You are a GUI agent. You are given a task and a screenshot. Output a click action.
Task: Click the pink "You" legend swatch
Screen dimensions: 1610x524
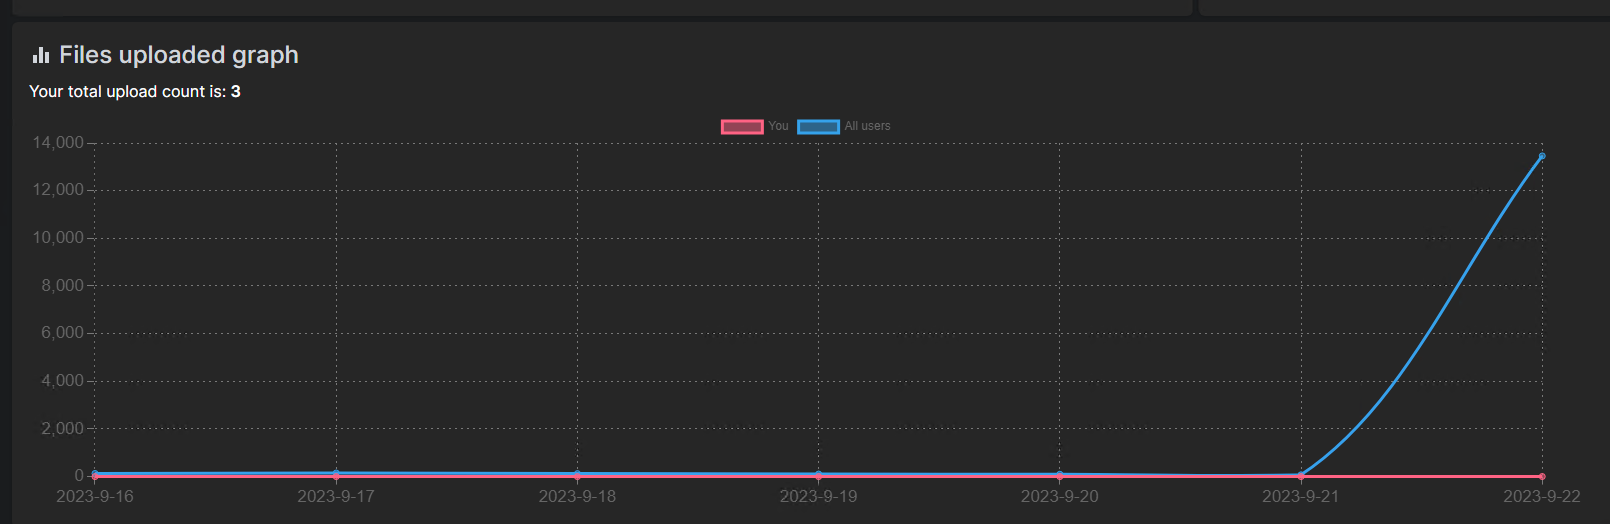(x=742, y=126)
